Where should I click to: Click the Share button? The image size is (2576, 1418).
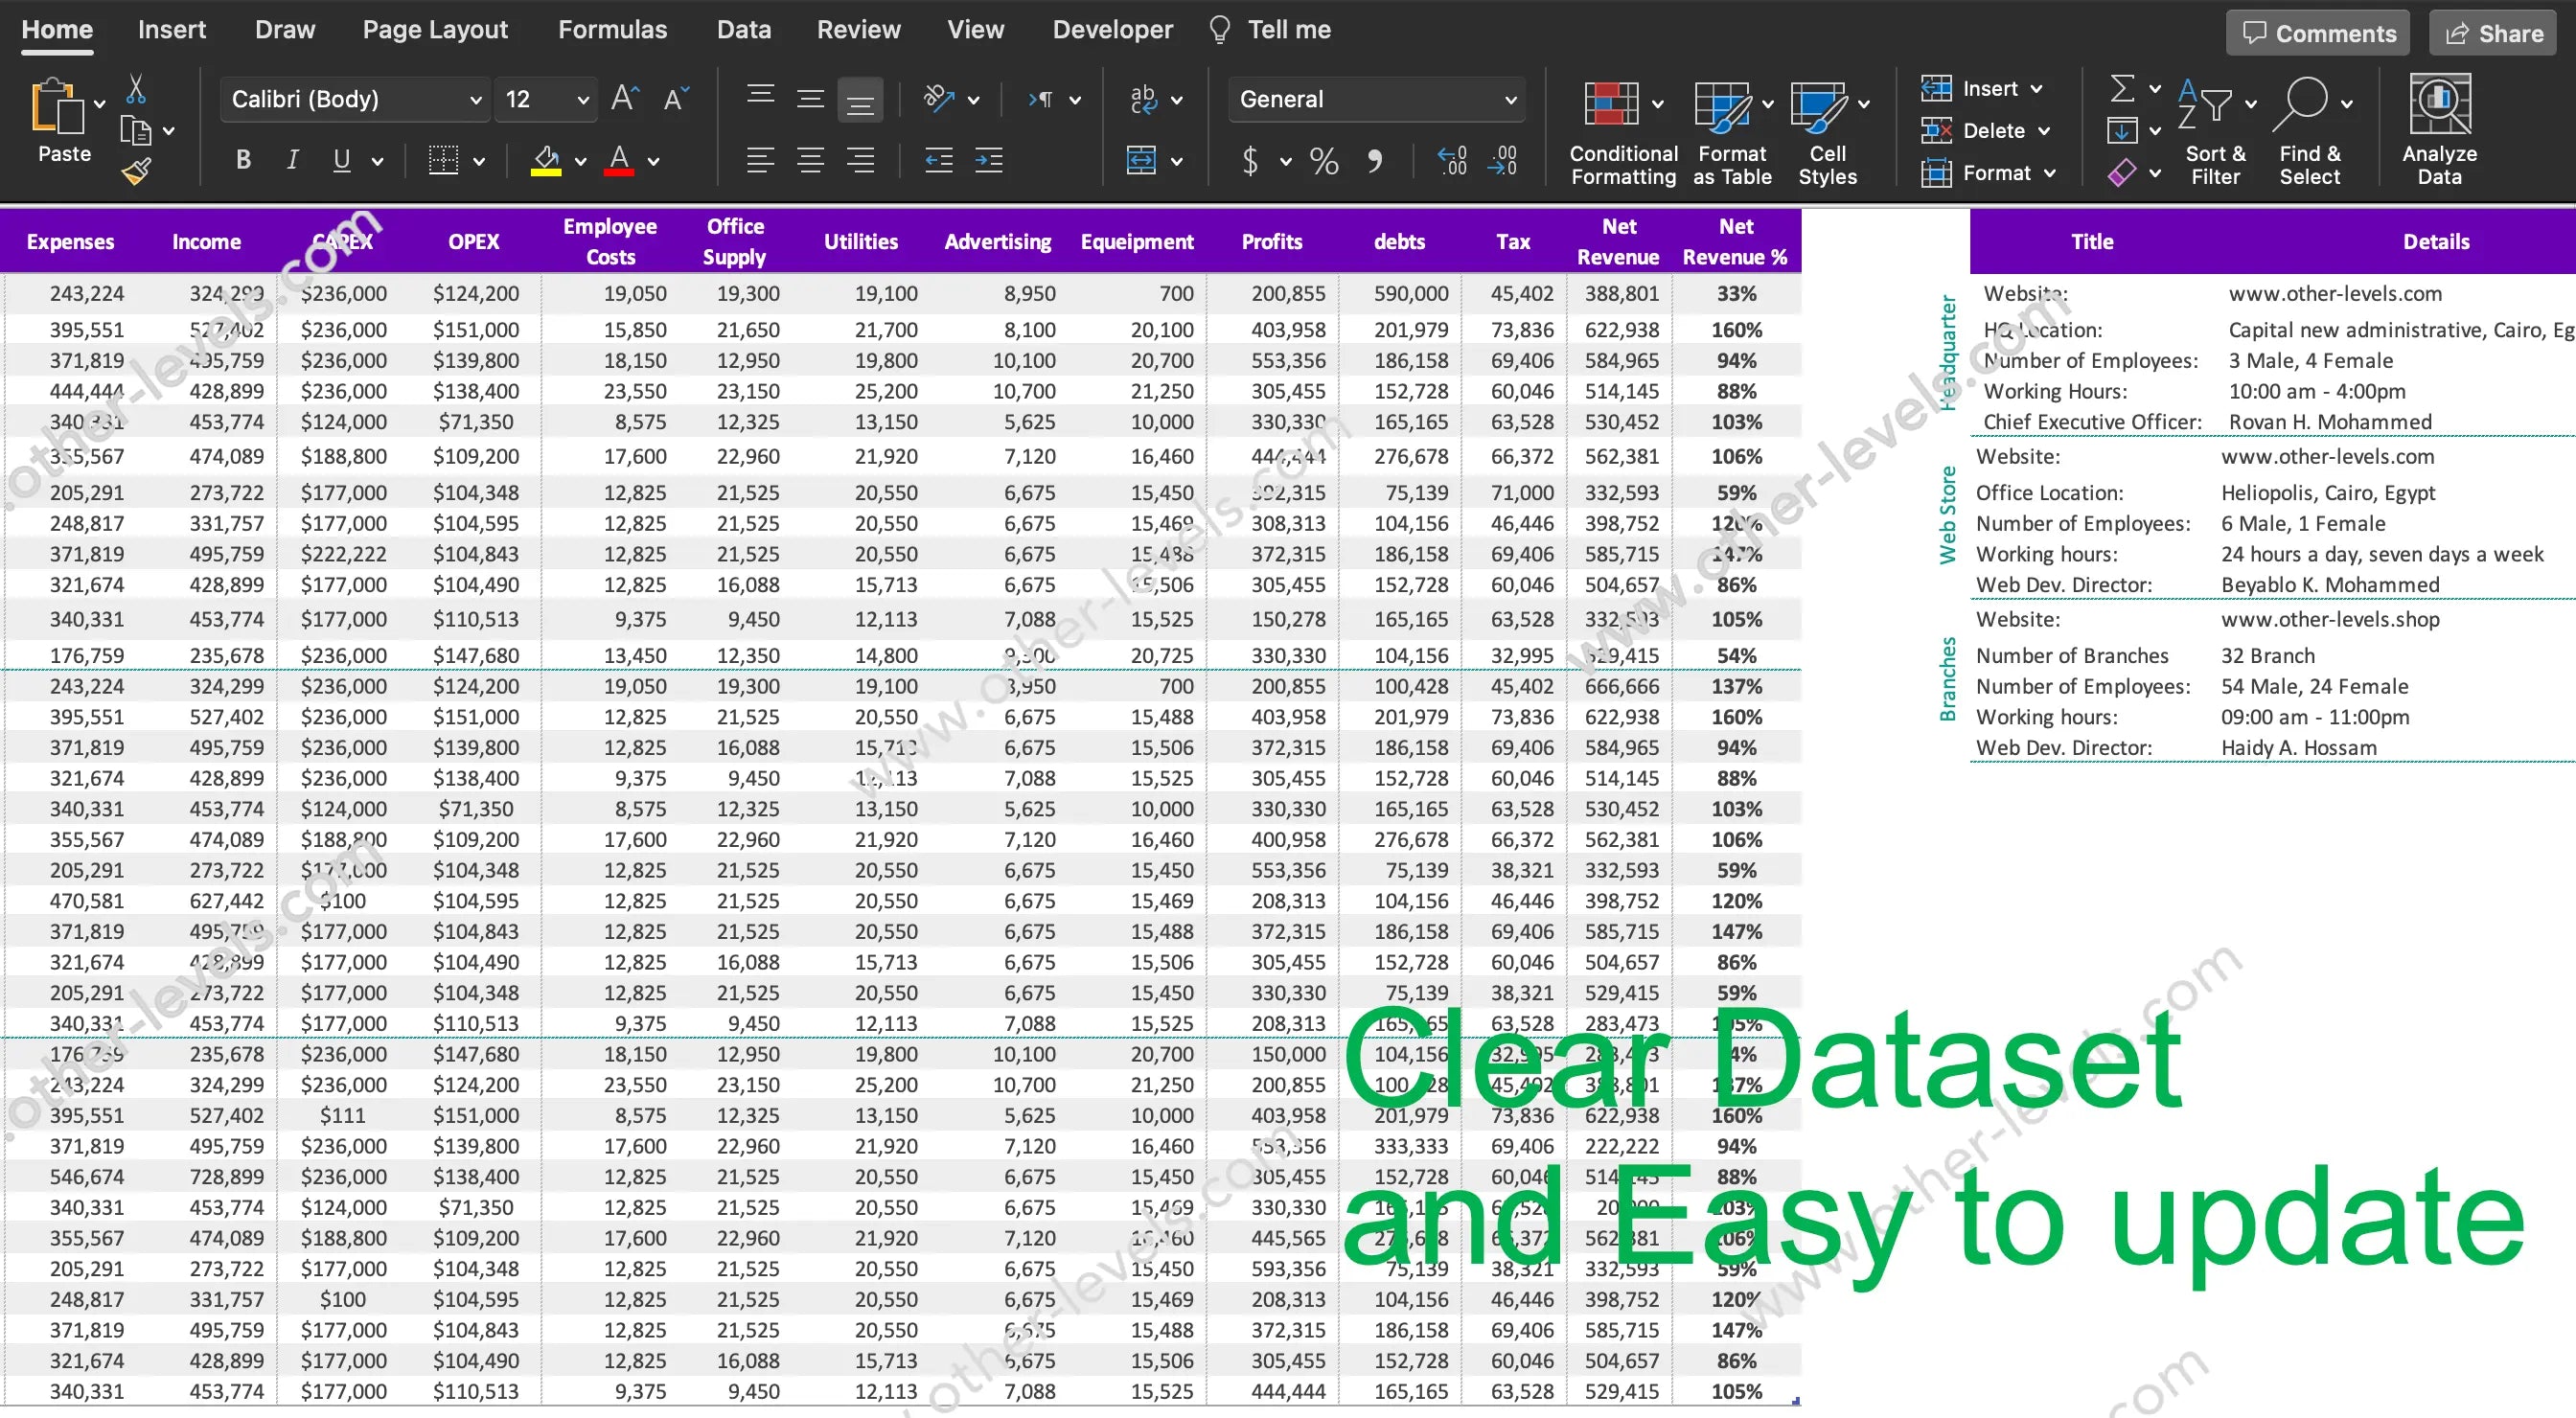(2493, 33)
